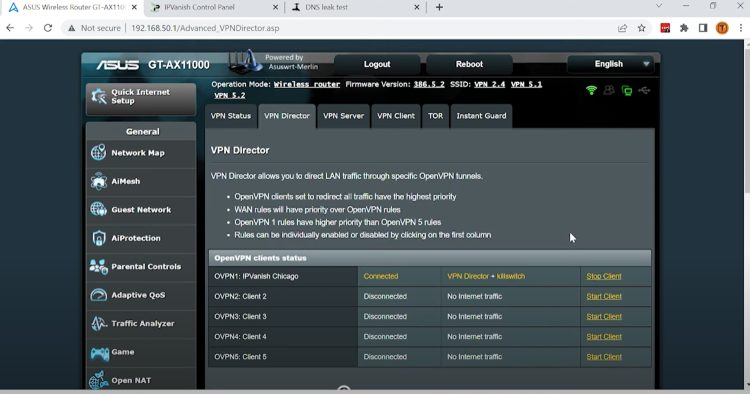This screenshot has height=394, width=750.
Task: Switch to VPN Server tab
Action: pos(343,116)
